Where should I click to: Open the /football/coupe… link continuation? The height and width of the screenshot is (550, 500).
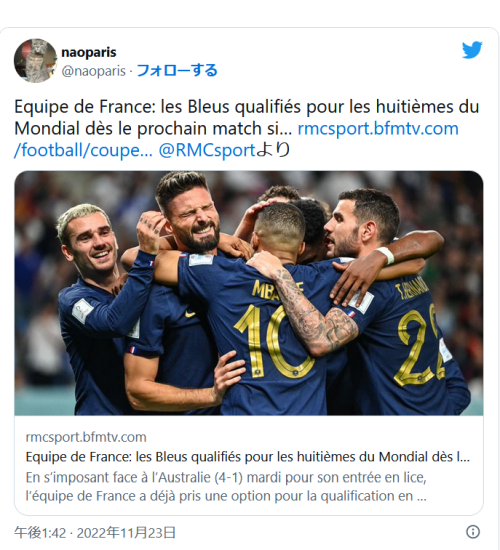coord(84,150)
